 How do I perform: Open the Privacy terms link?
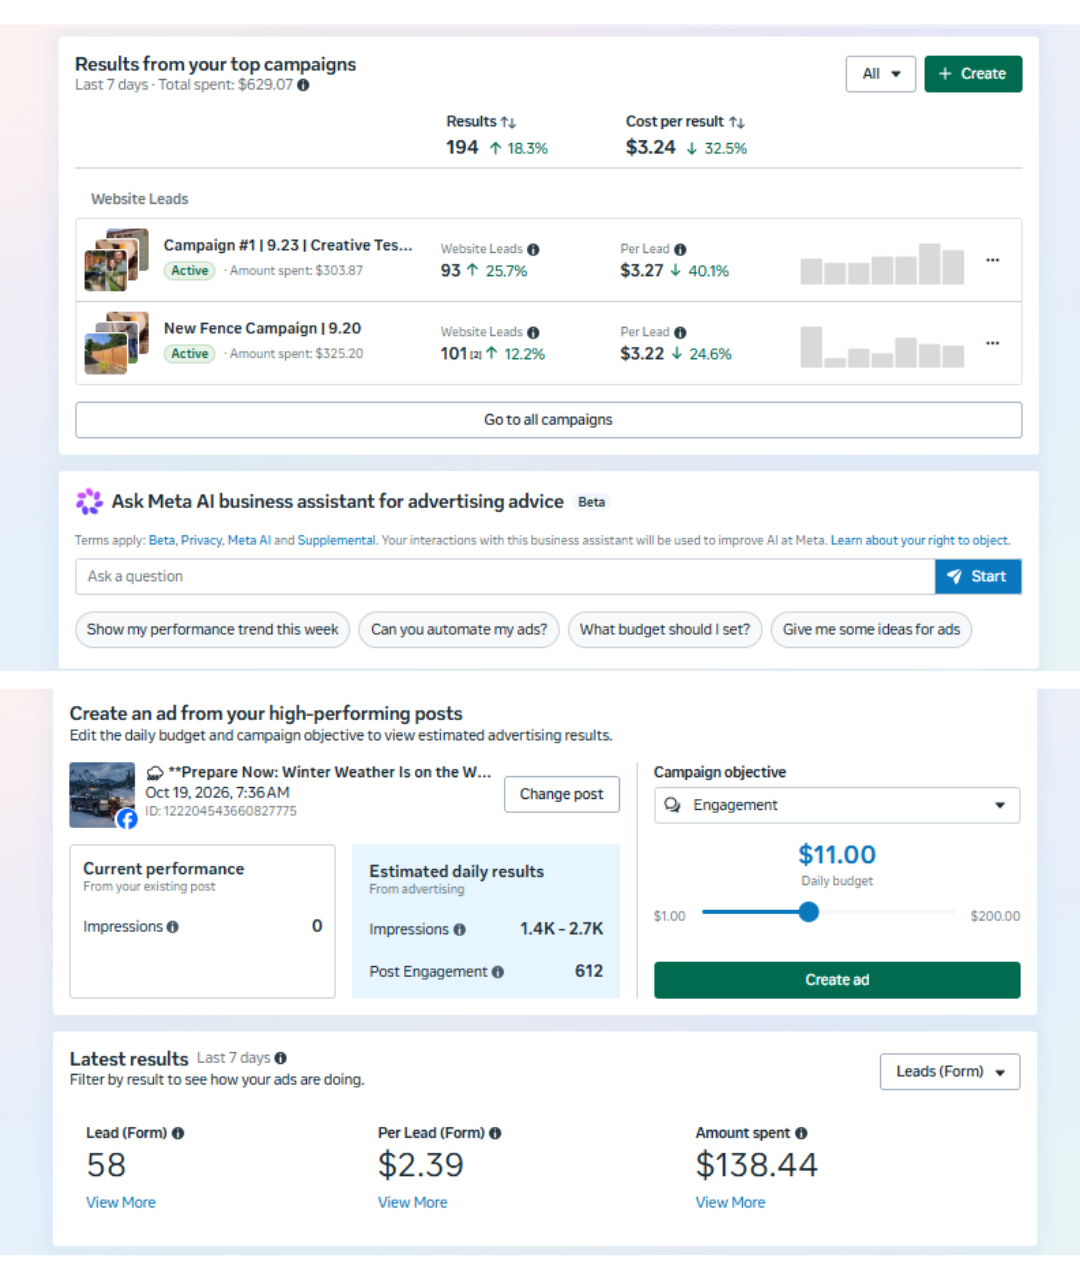(x=201, y=541)
